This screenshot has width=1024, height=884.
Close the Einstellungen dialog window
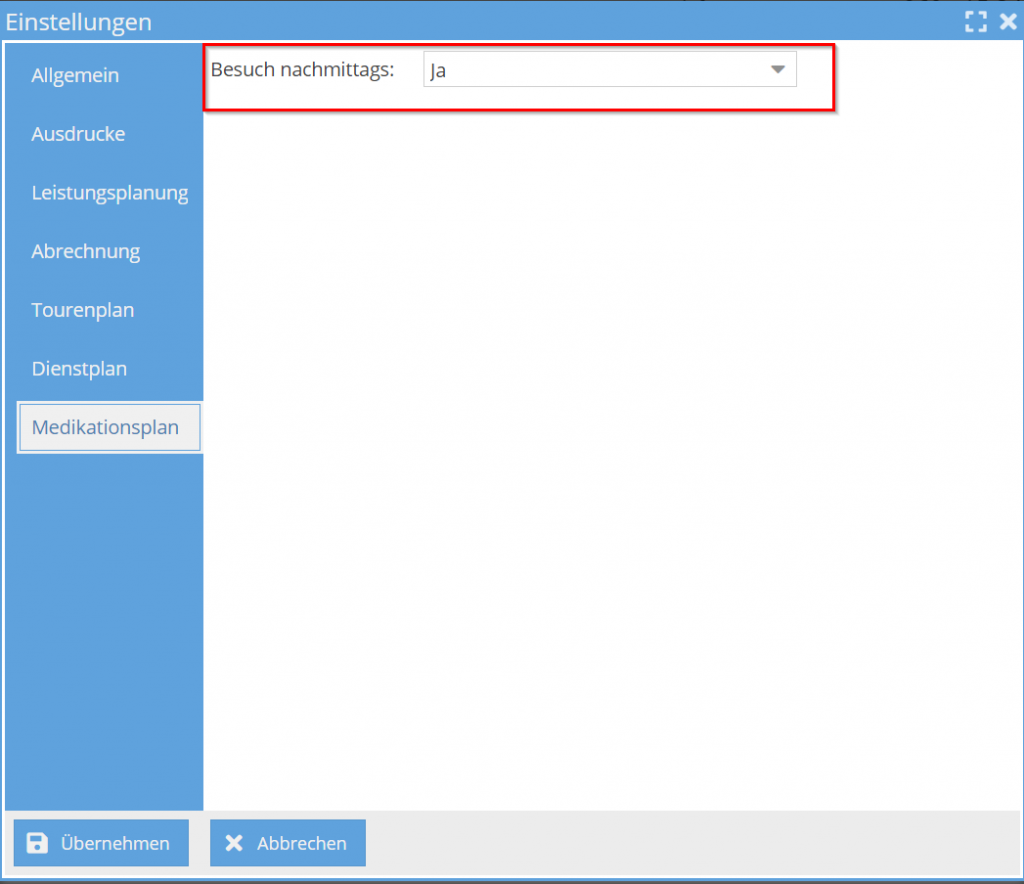coord(1007,21)
